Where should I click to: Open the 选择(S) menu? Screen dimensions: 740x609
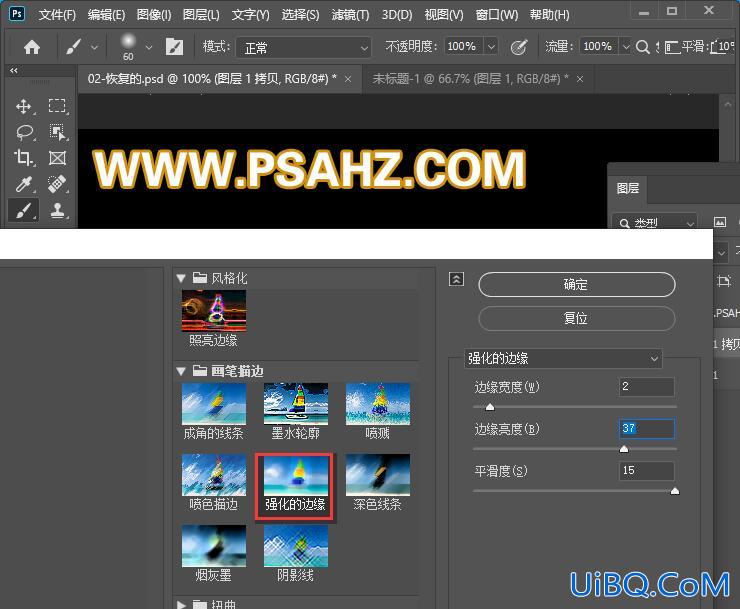point(300,15)
